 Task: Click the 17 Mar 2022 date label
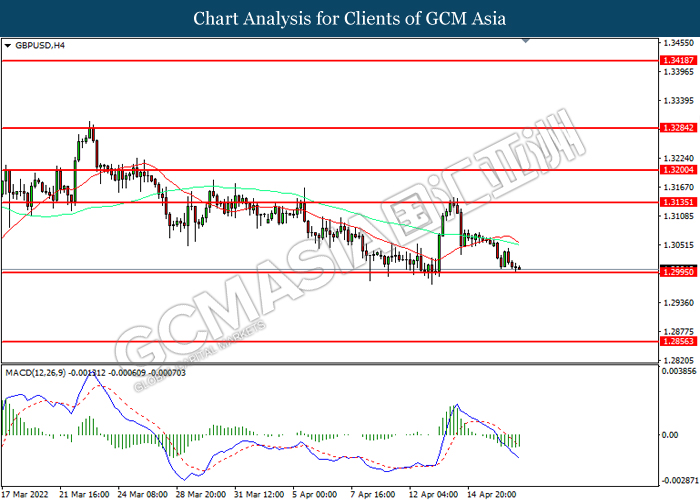pos(25,494)
